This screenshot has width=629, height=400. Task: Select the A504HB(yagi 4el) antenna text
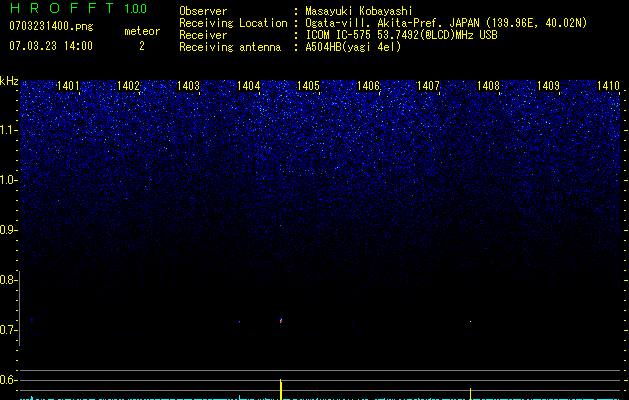pyautogui.click(x=353, y=47)
